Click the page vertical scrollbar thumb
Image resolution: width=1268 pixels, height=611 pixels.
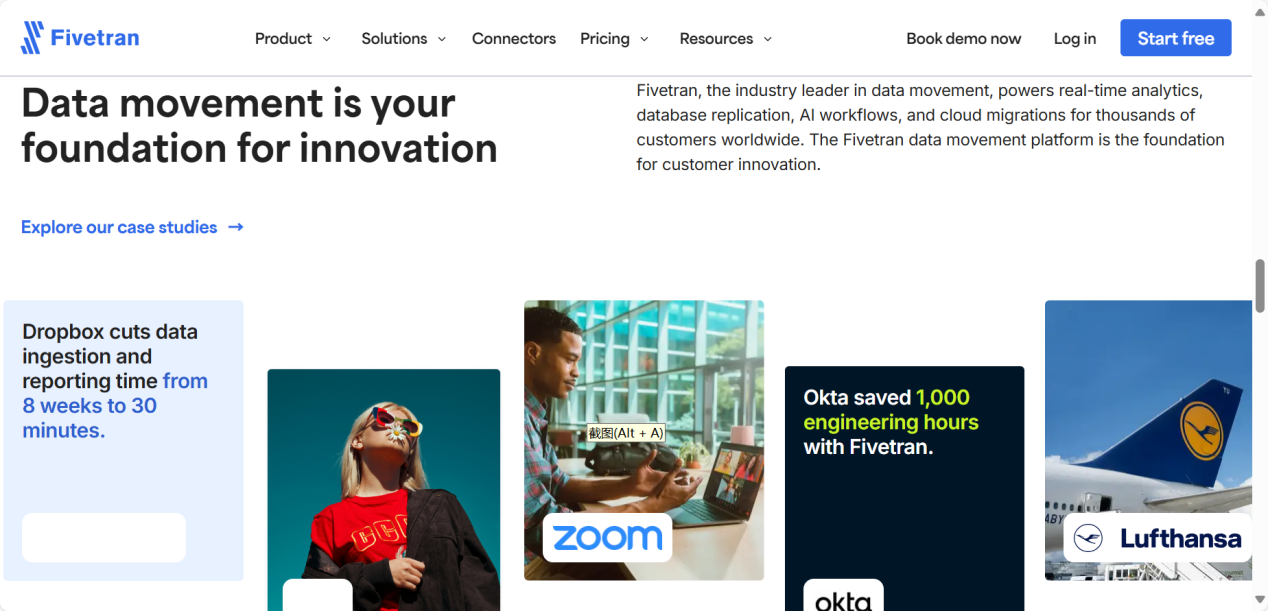coord(1260,287)
